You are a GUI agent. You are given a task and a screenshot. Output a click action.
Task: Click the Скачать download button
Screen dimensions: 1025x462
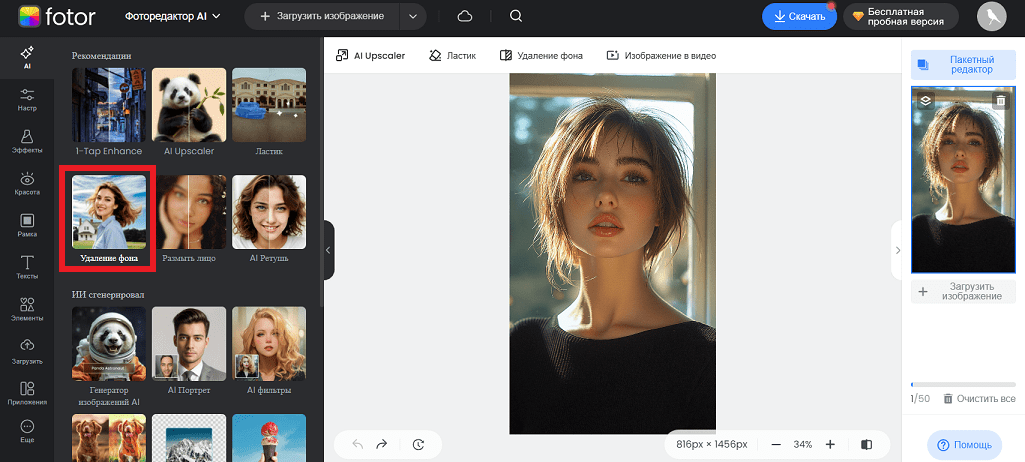(799, 17)
